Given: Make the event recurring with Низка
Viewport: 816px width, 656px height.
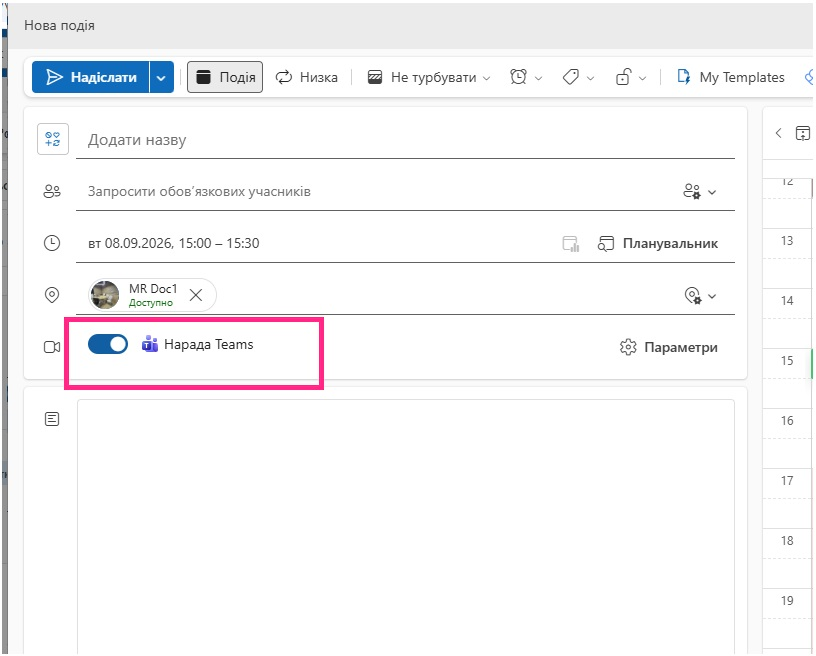Looking at the screenshot, I should coord(307,78).
